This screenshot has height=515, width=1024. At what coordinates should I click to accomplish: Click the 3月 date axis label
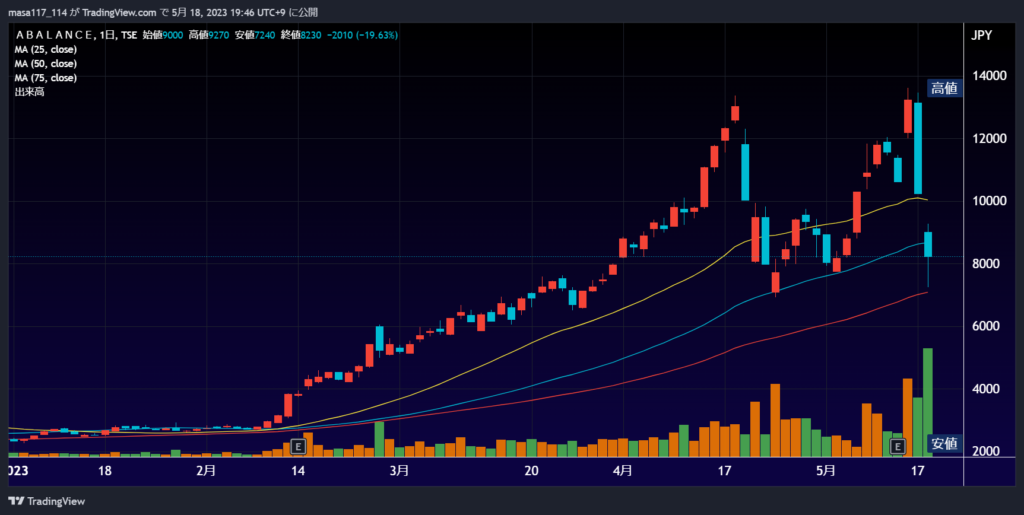click(399, 470)
